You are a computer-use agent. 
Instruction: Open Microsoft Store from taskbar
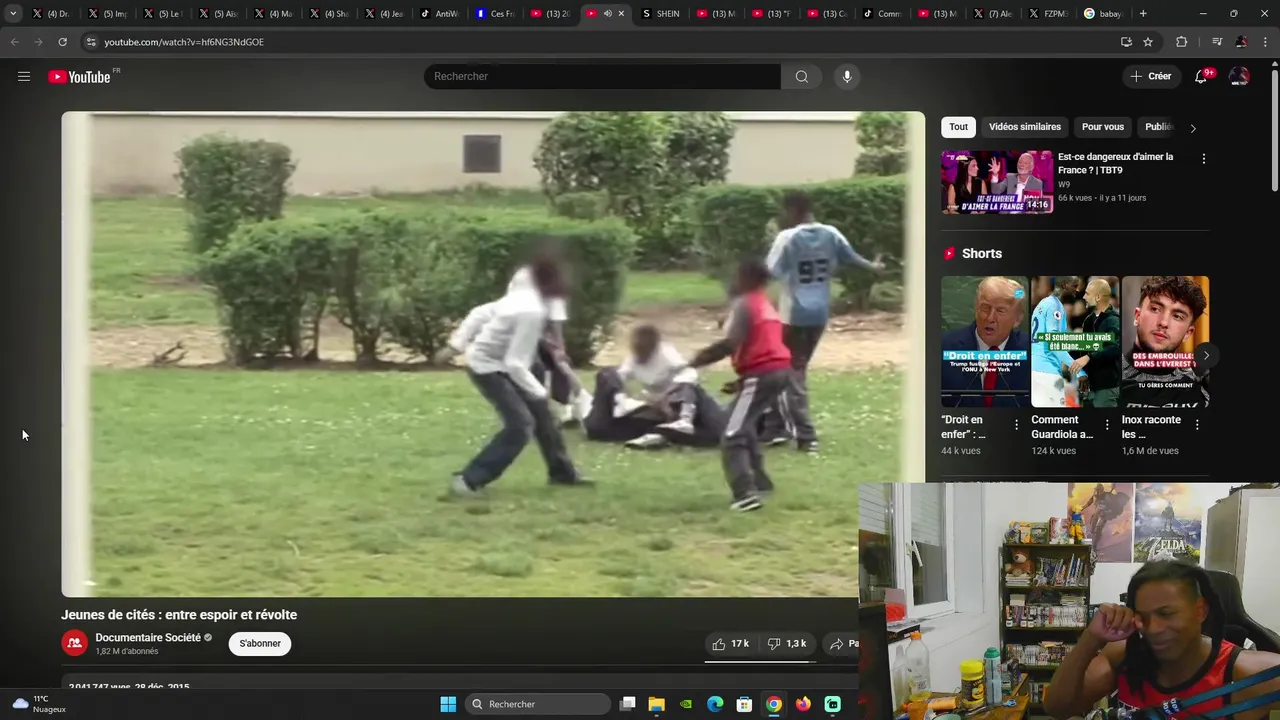pos(744,704)
